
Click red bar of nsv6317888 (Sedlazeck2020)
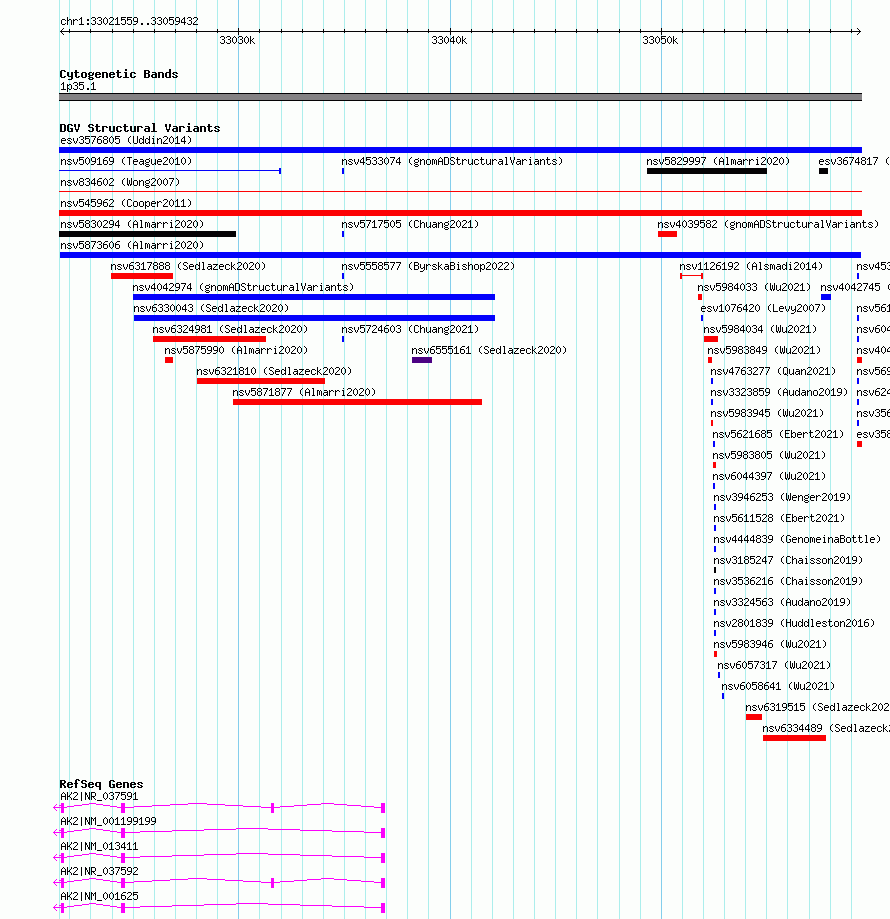click(x=142, y=276)
